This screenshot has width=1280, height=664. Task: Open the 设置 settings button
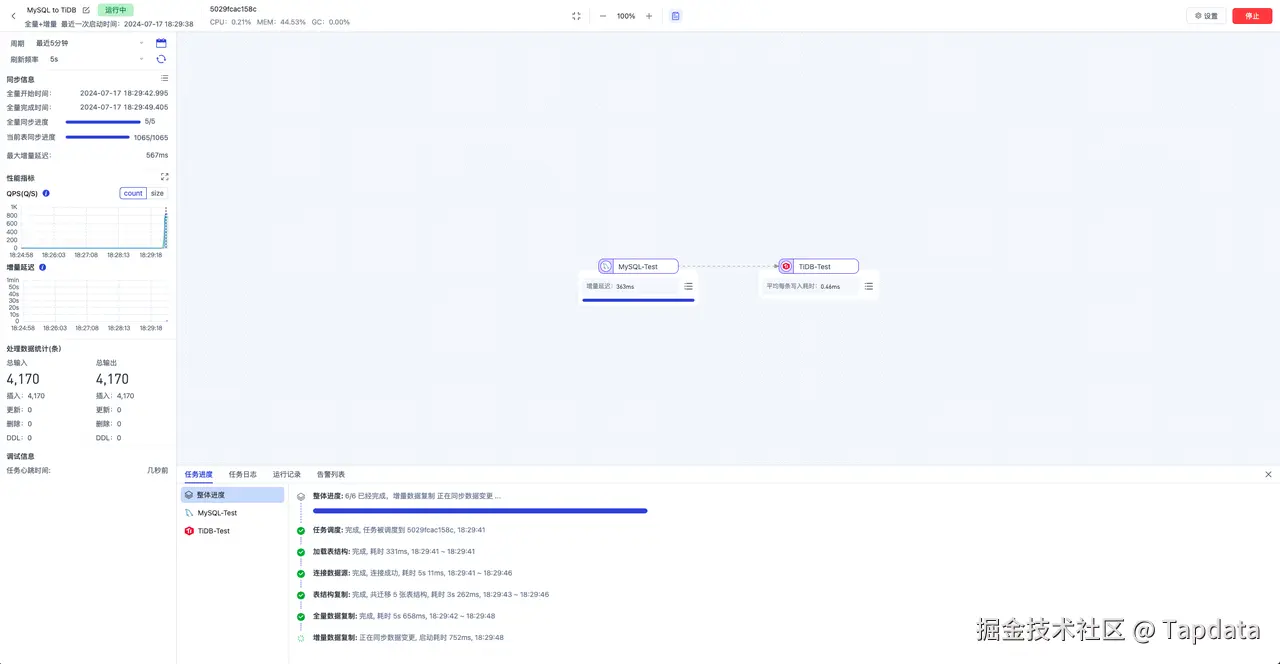[1206, 16]
